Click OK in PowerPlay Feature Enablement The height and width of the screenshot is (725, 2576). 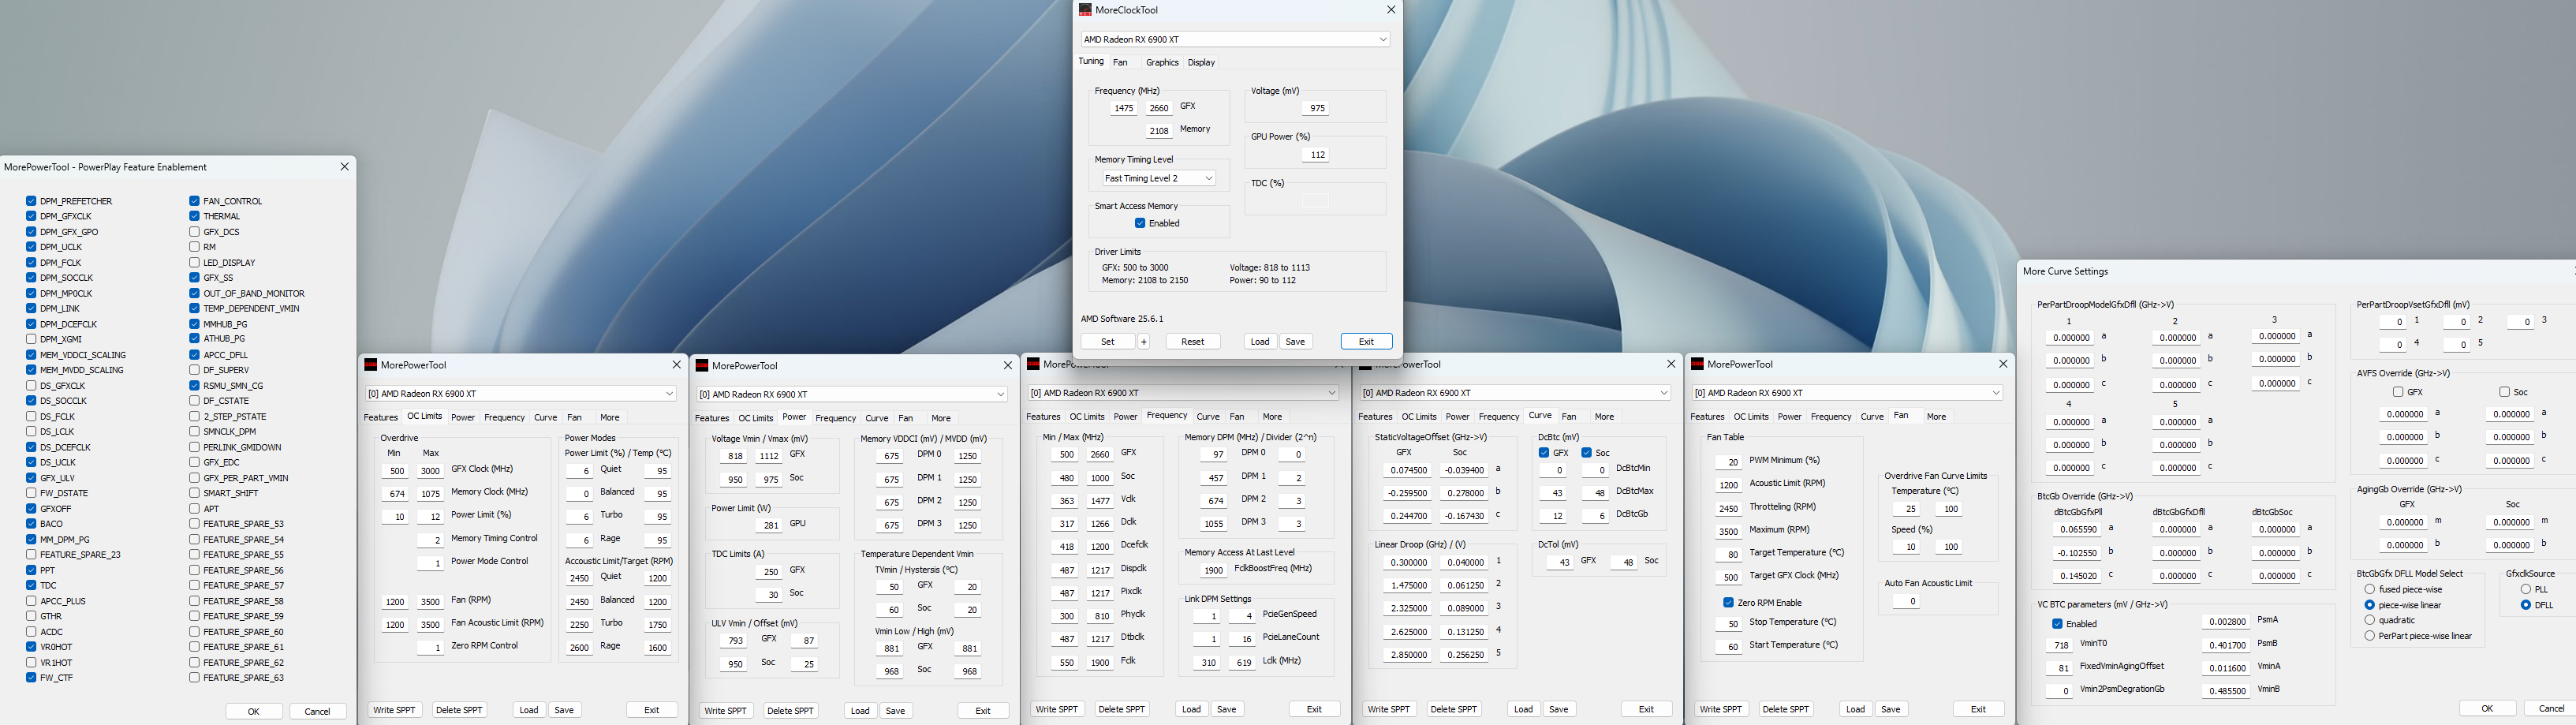point(253,710)
